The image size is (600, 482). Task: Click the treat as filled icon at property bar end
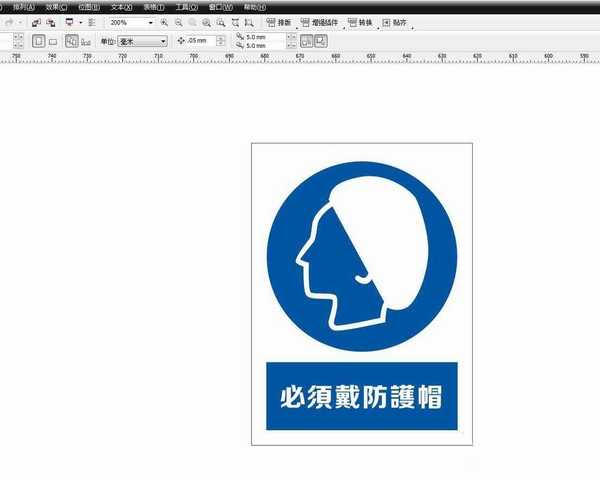321,41
